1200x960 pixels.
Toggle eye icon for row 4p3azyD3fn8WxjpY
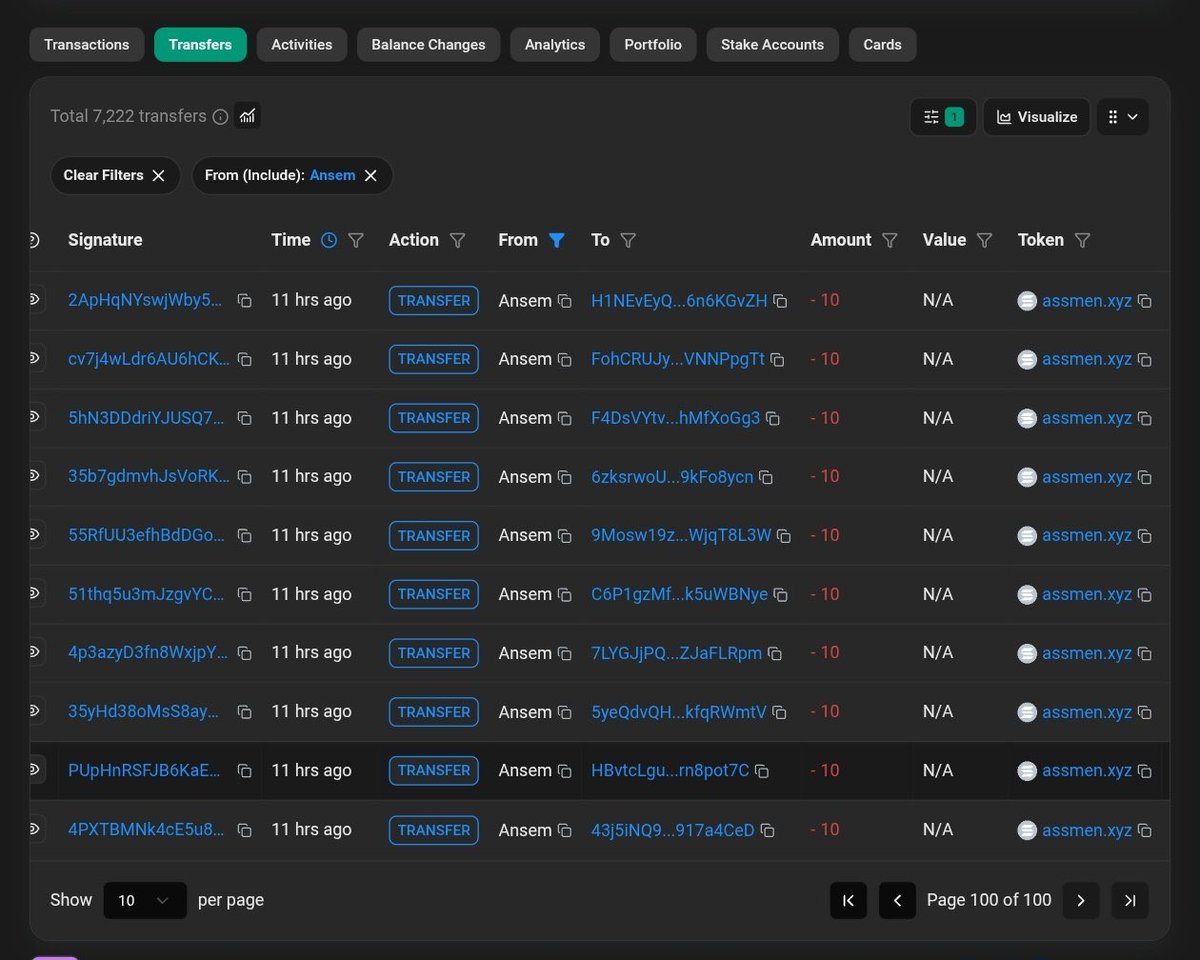(x=36, y=652)
